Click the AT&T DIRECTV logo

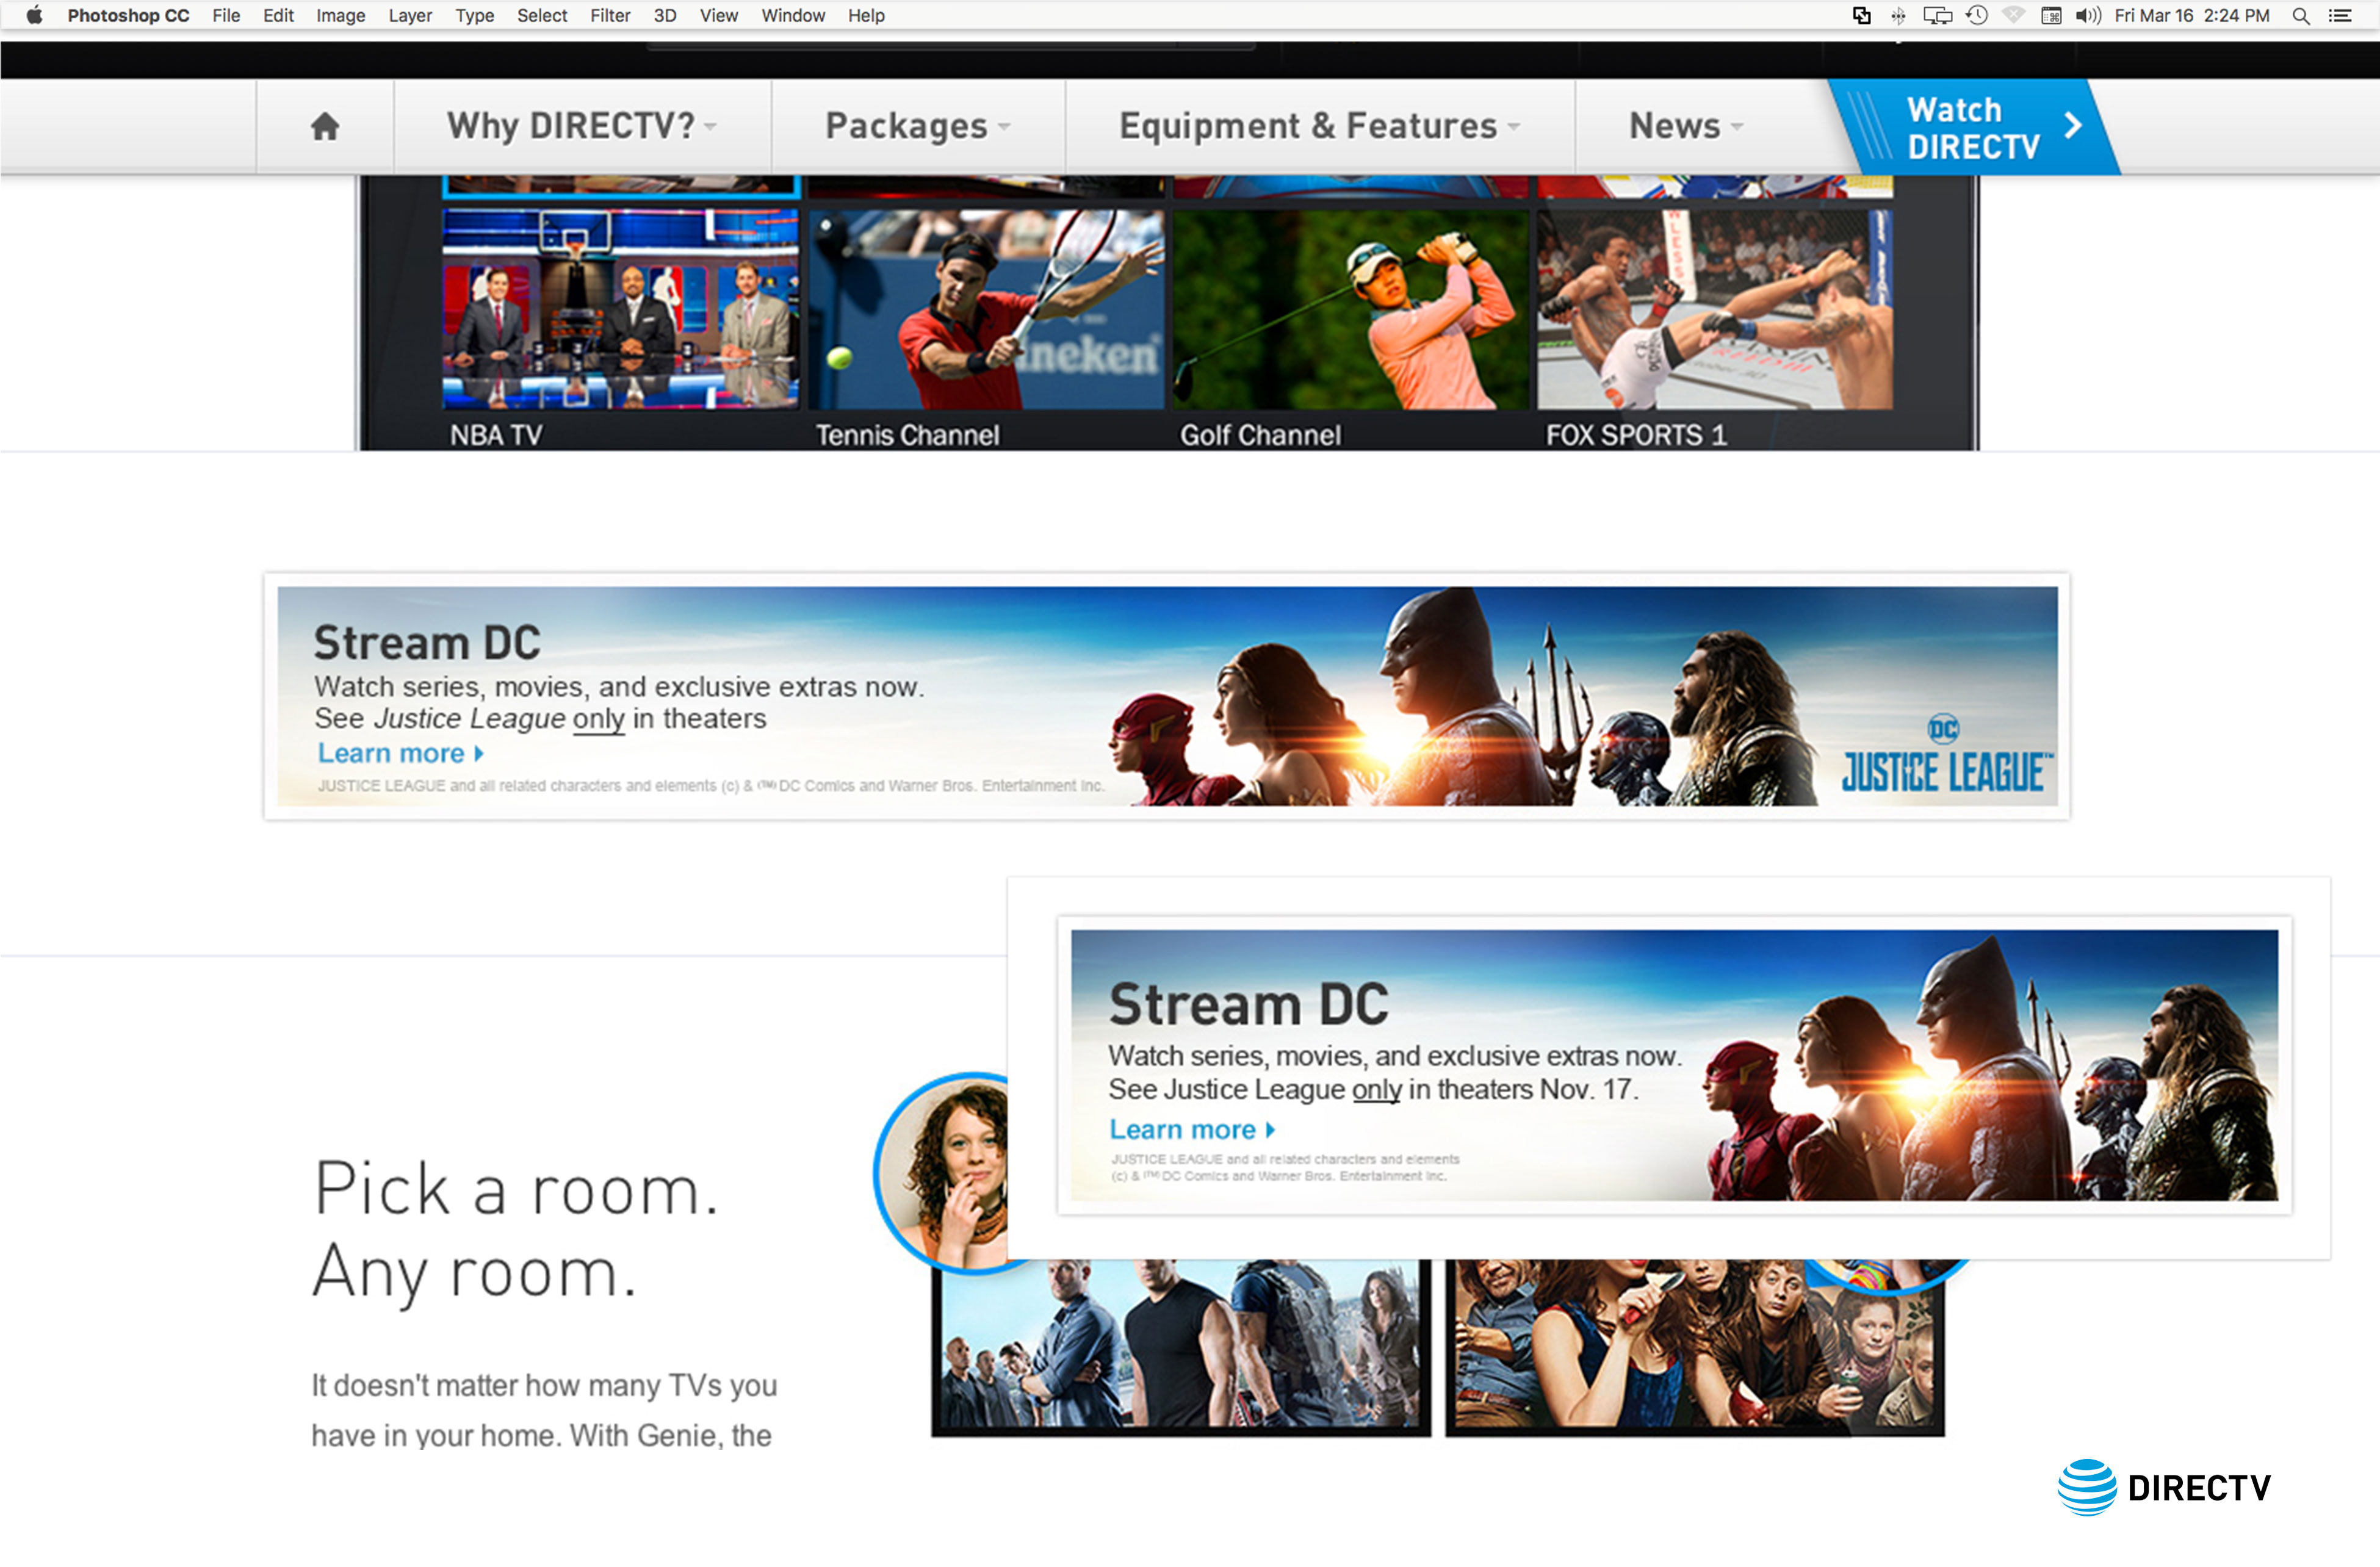click(2164, 1488)
